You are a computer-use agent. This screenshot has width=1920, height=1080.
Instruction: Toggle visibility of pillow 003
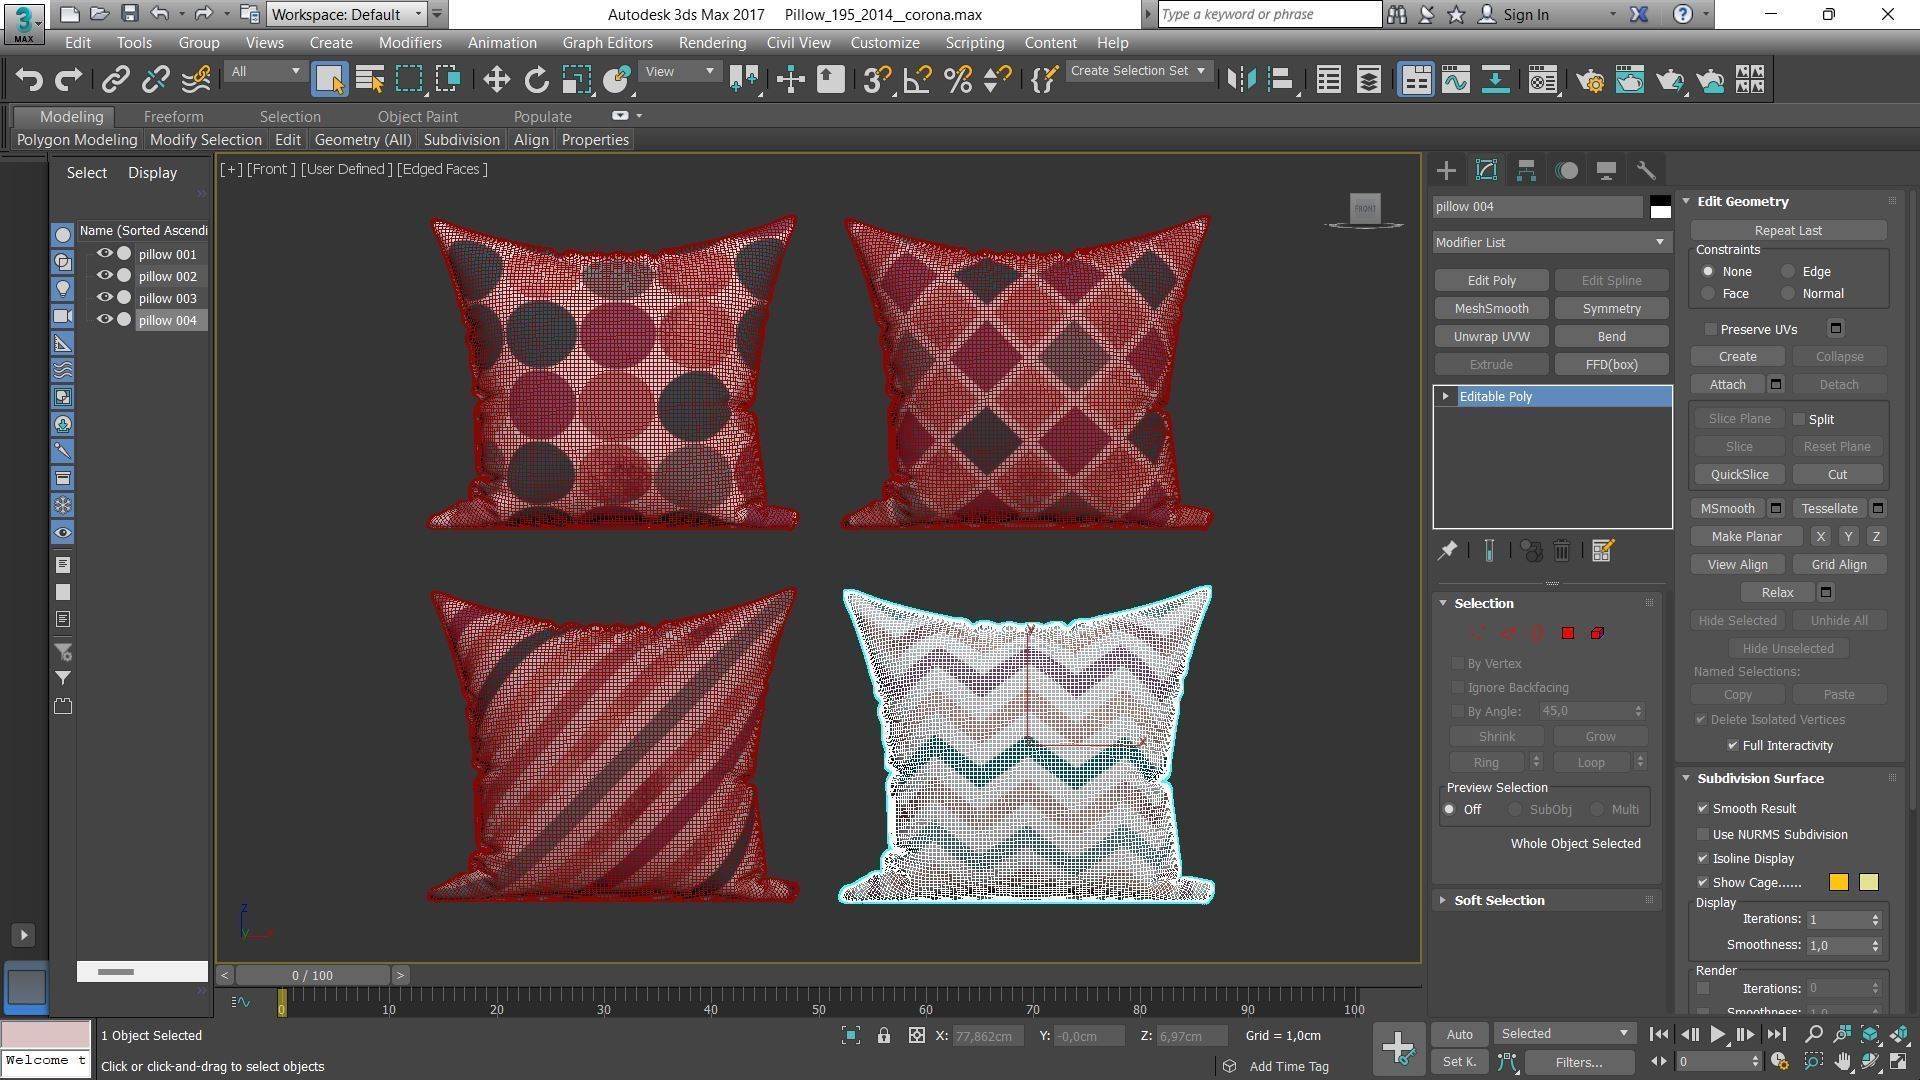coord(104,298)
